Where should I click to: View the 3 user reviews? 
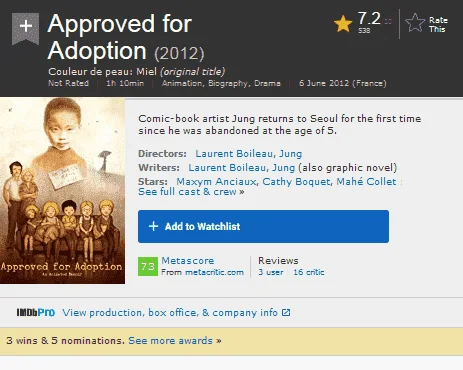tap(271, 272)
